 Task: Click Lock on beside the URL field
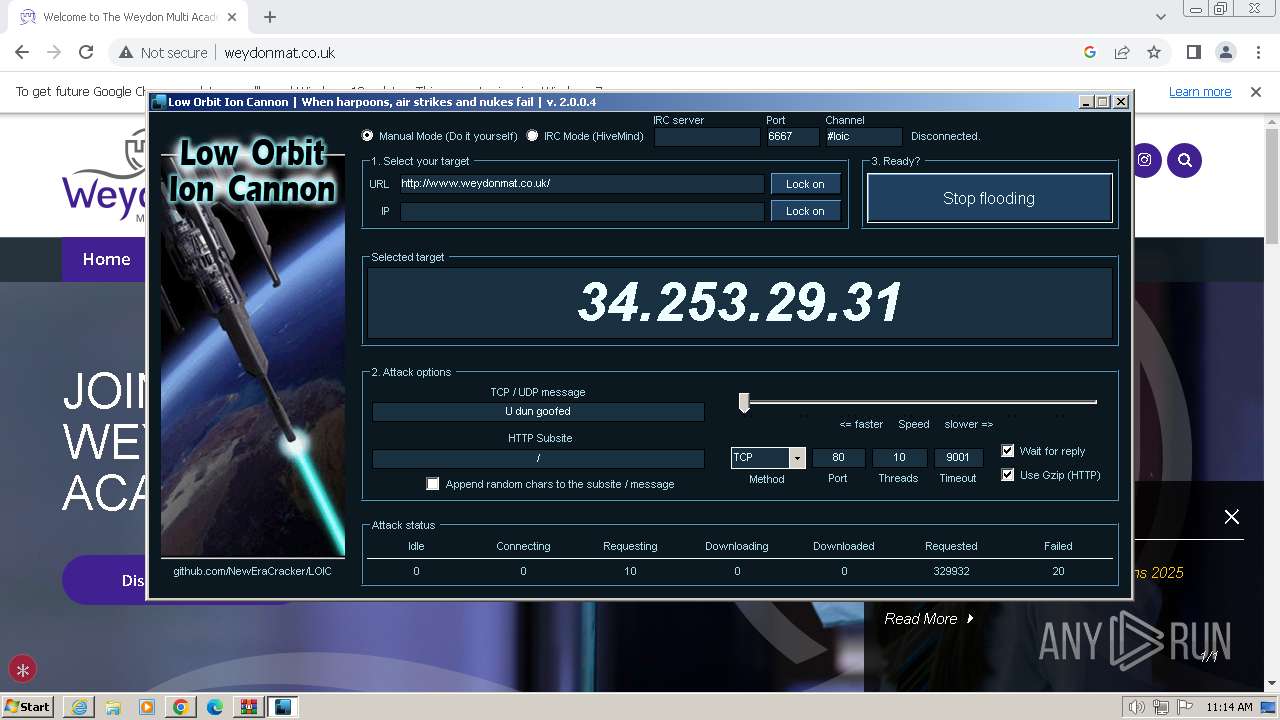point(805,184)
